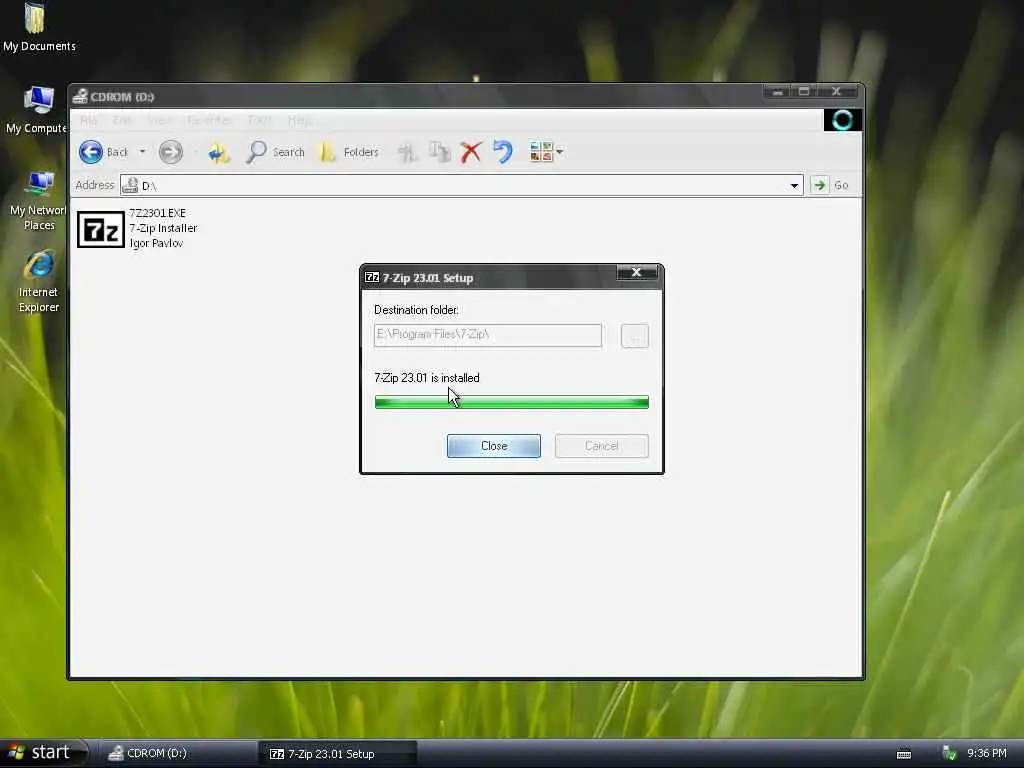Select the 7Z2301.EXE installer icon
Screen dimensions: 1024x768
pyautogui.click(x=101, y=229)
